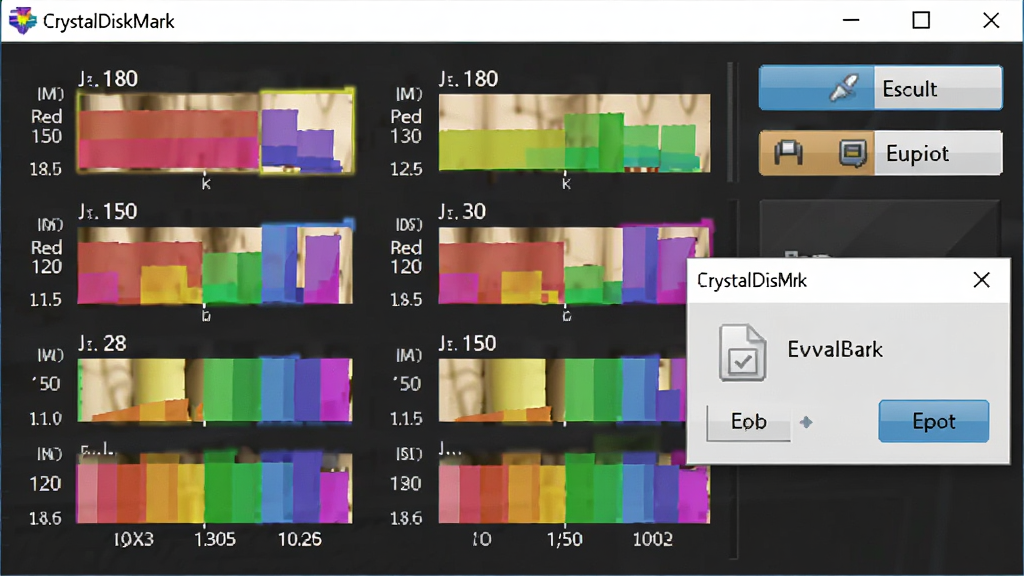Click the Eob button in dialog
Screen dimensions: 1024x576
tap(748, 422)
